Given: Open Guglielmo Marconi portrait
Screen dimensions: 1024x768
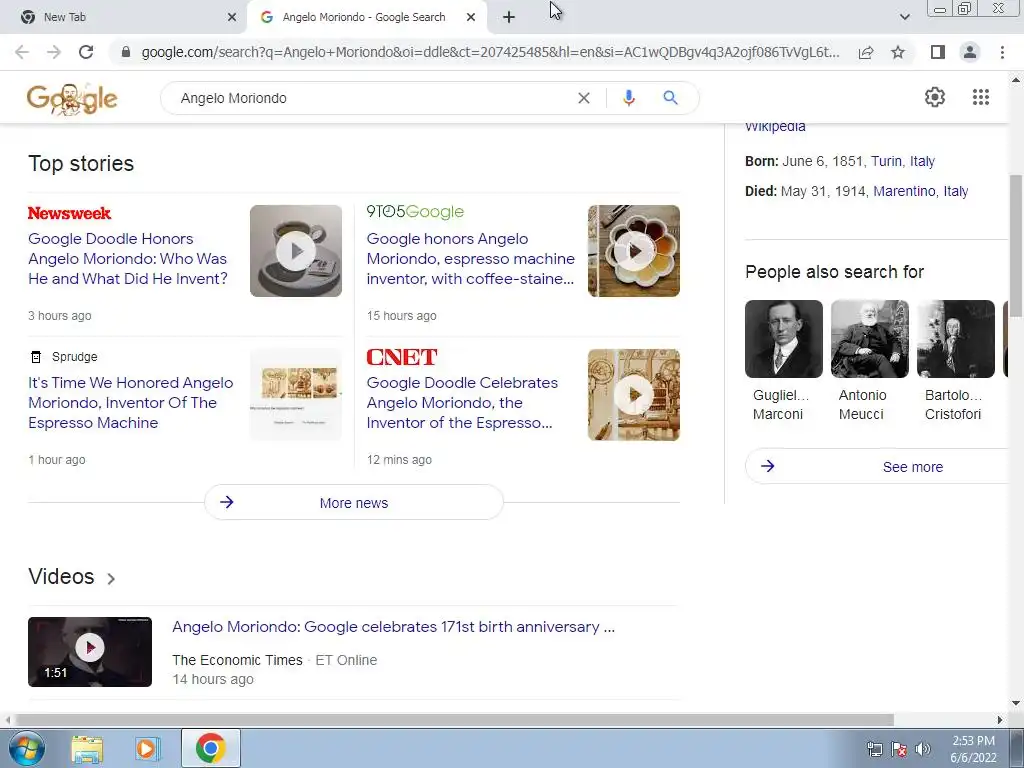Looking at the screenshot, I should click(x=784, y=339).
